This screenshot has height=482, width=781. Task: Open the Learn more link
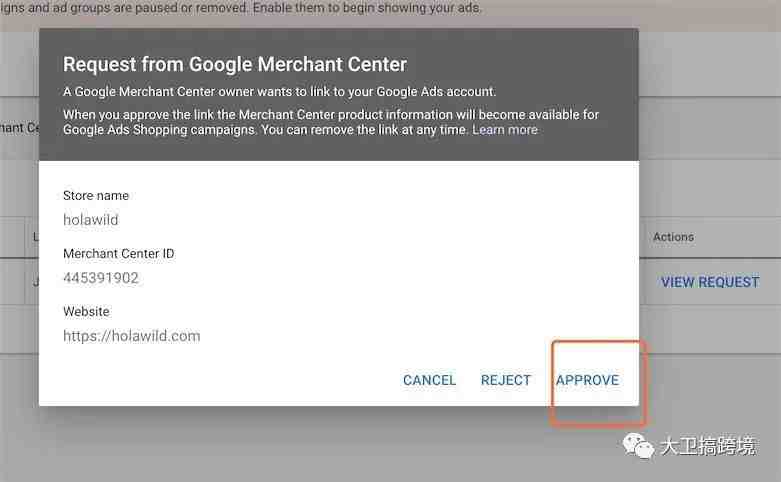tap(505, 130)
